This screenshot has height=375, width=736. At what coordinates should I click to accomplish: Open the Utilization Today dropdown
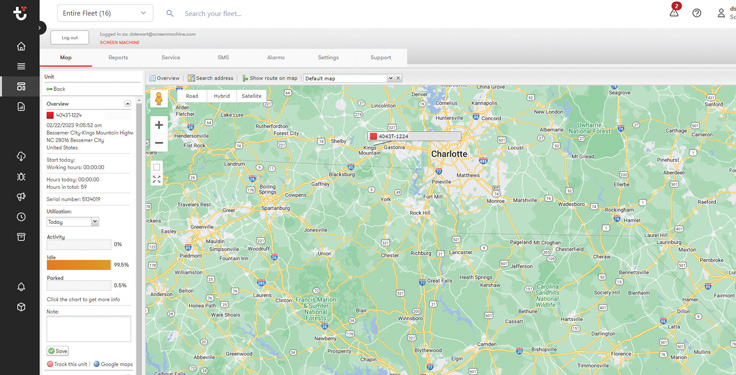[x=73, y=222]
